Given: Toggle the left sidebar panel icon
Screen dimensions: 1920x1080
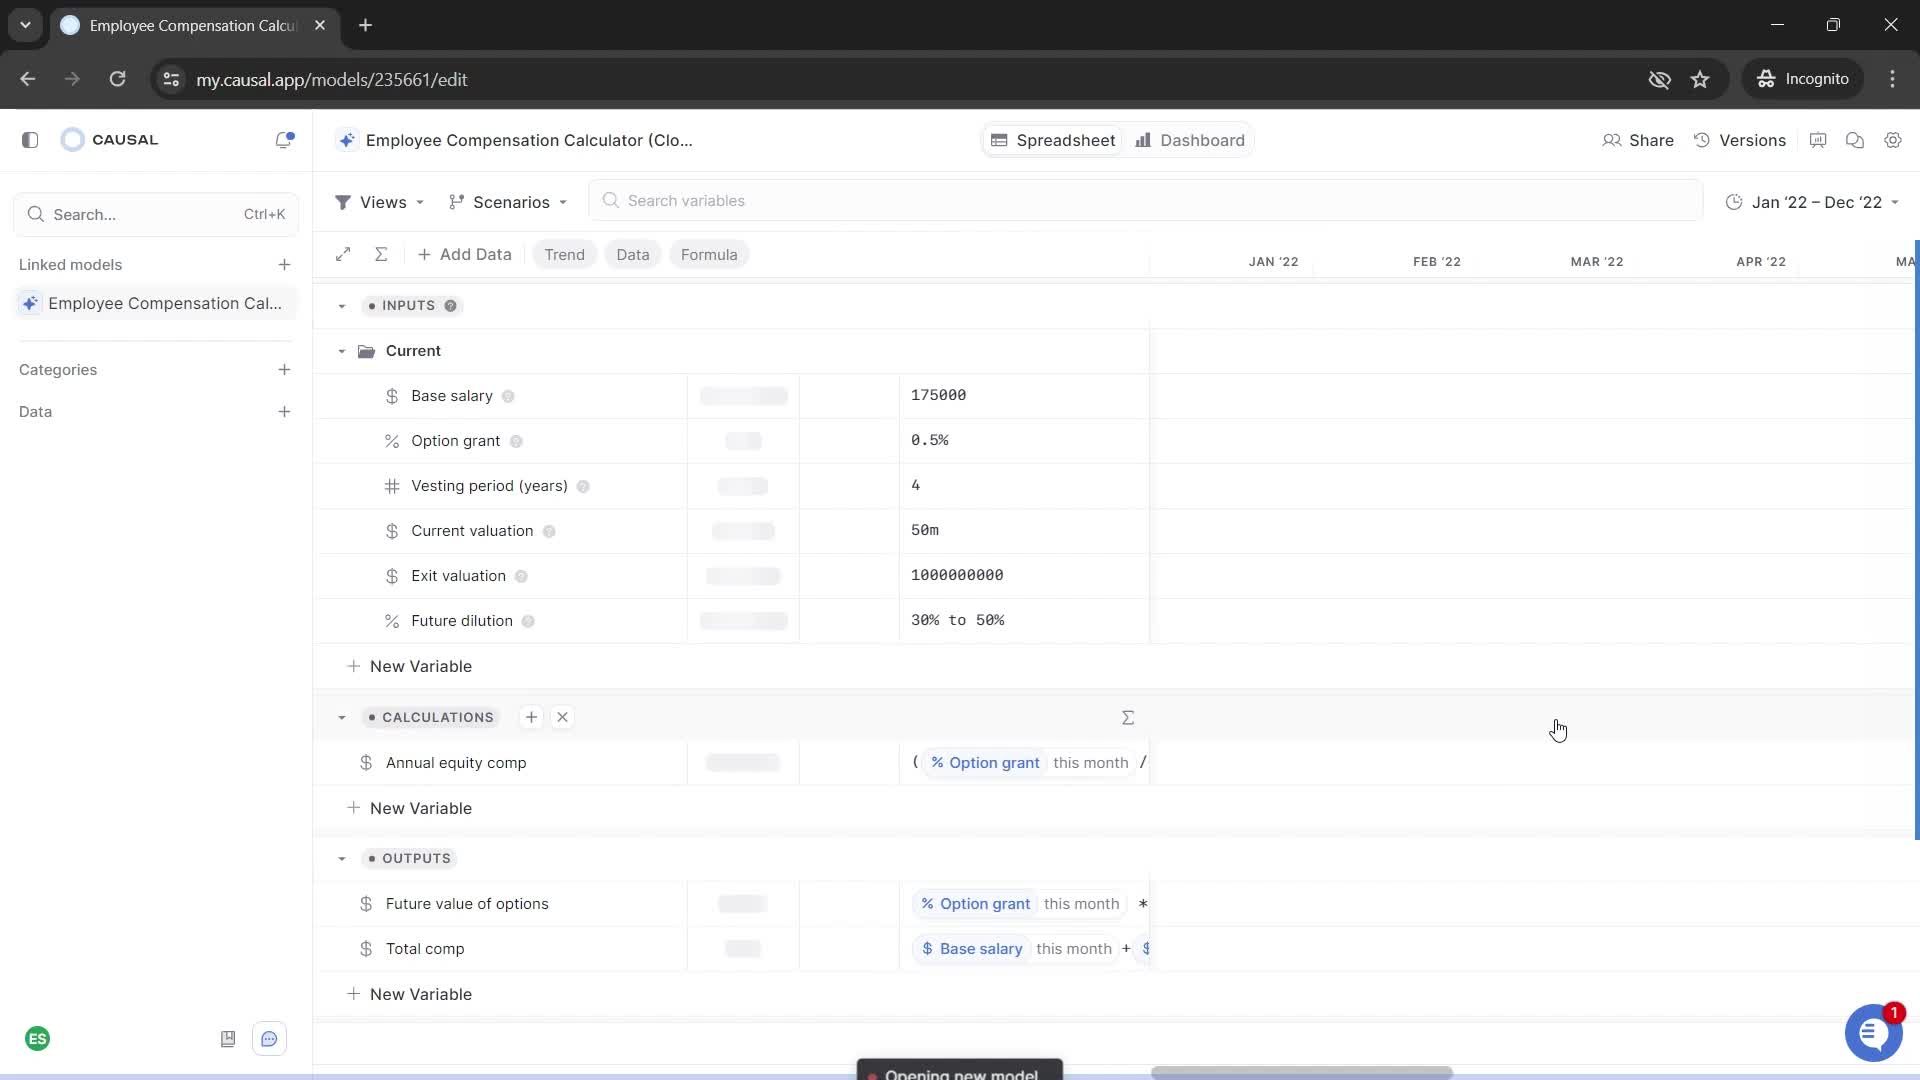Looking at the screenshot, I should coord(30,140).
